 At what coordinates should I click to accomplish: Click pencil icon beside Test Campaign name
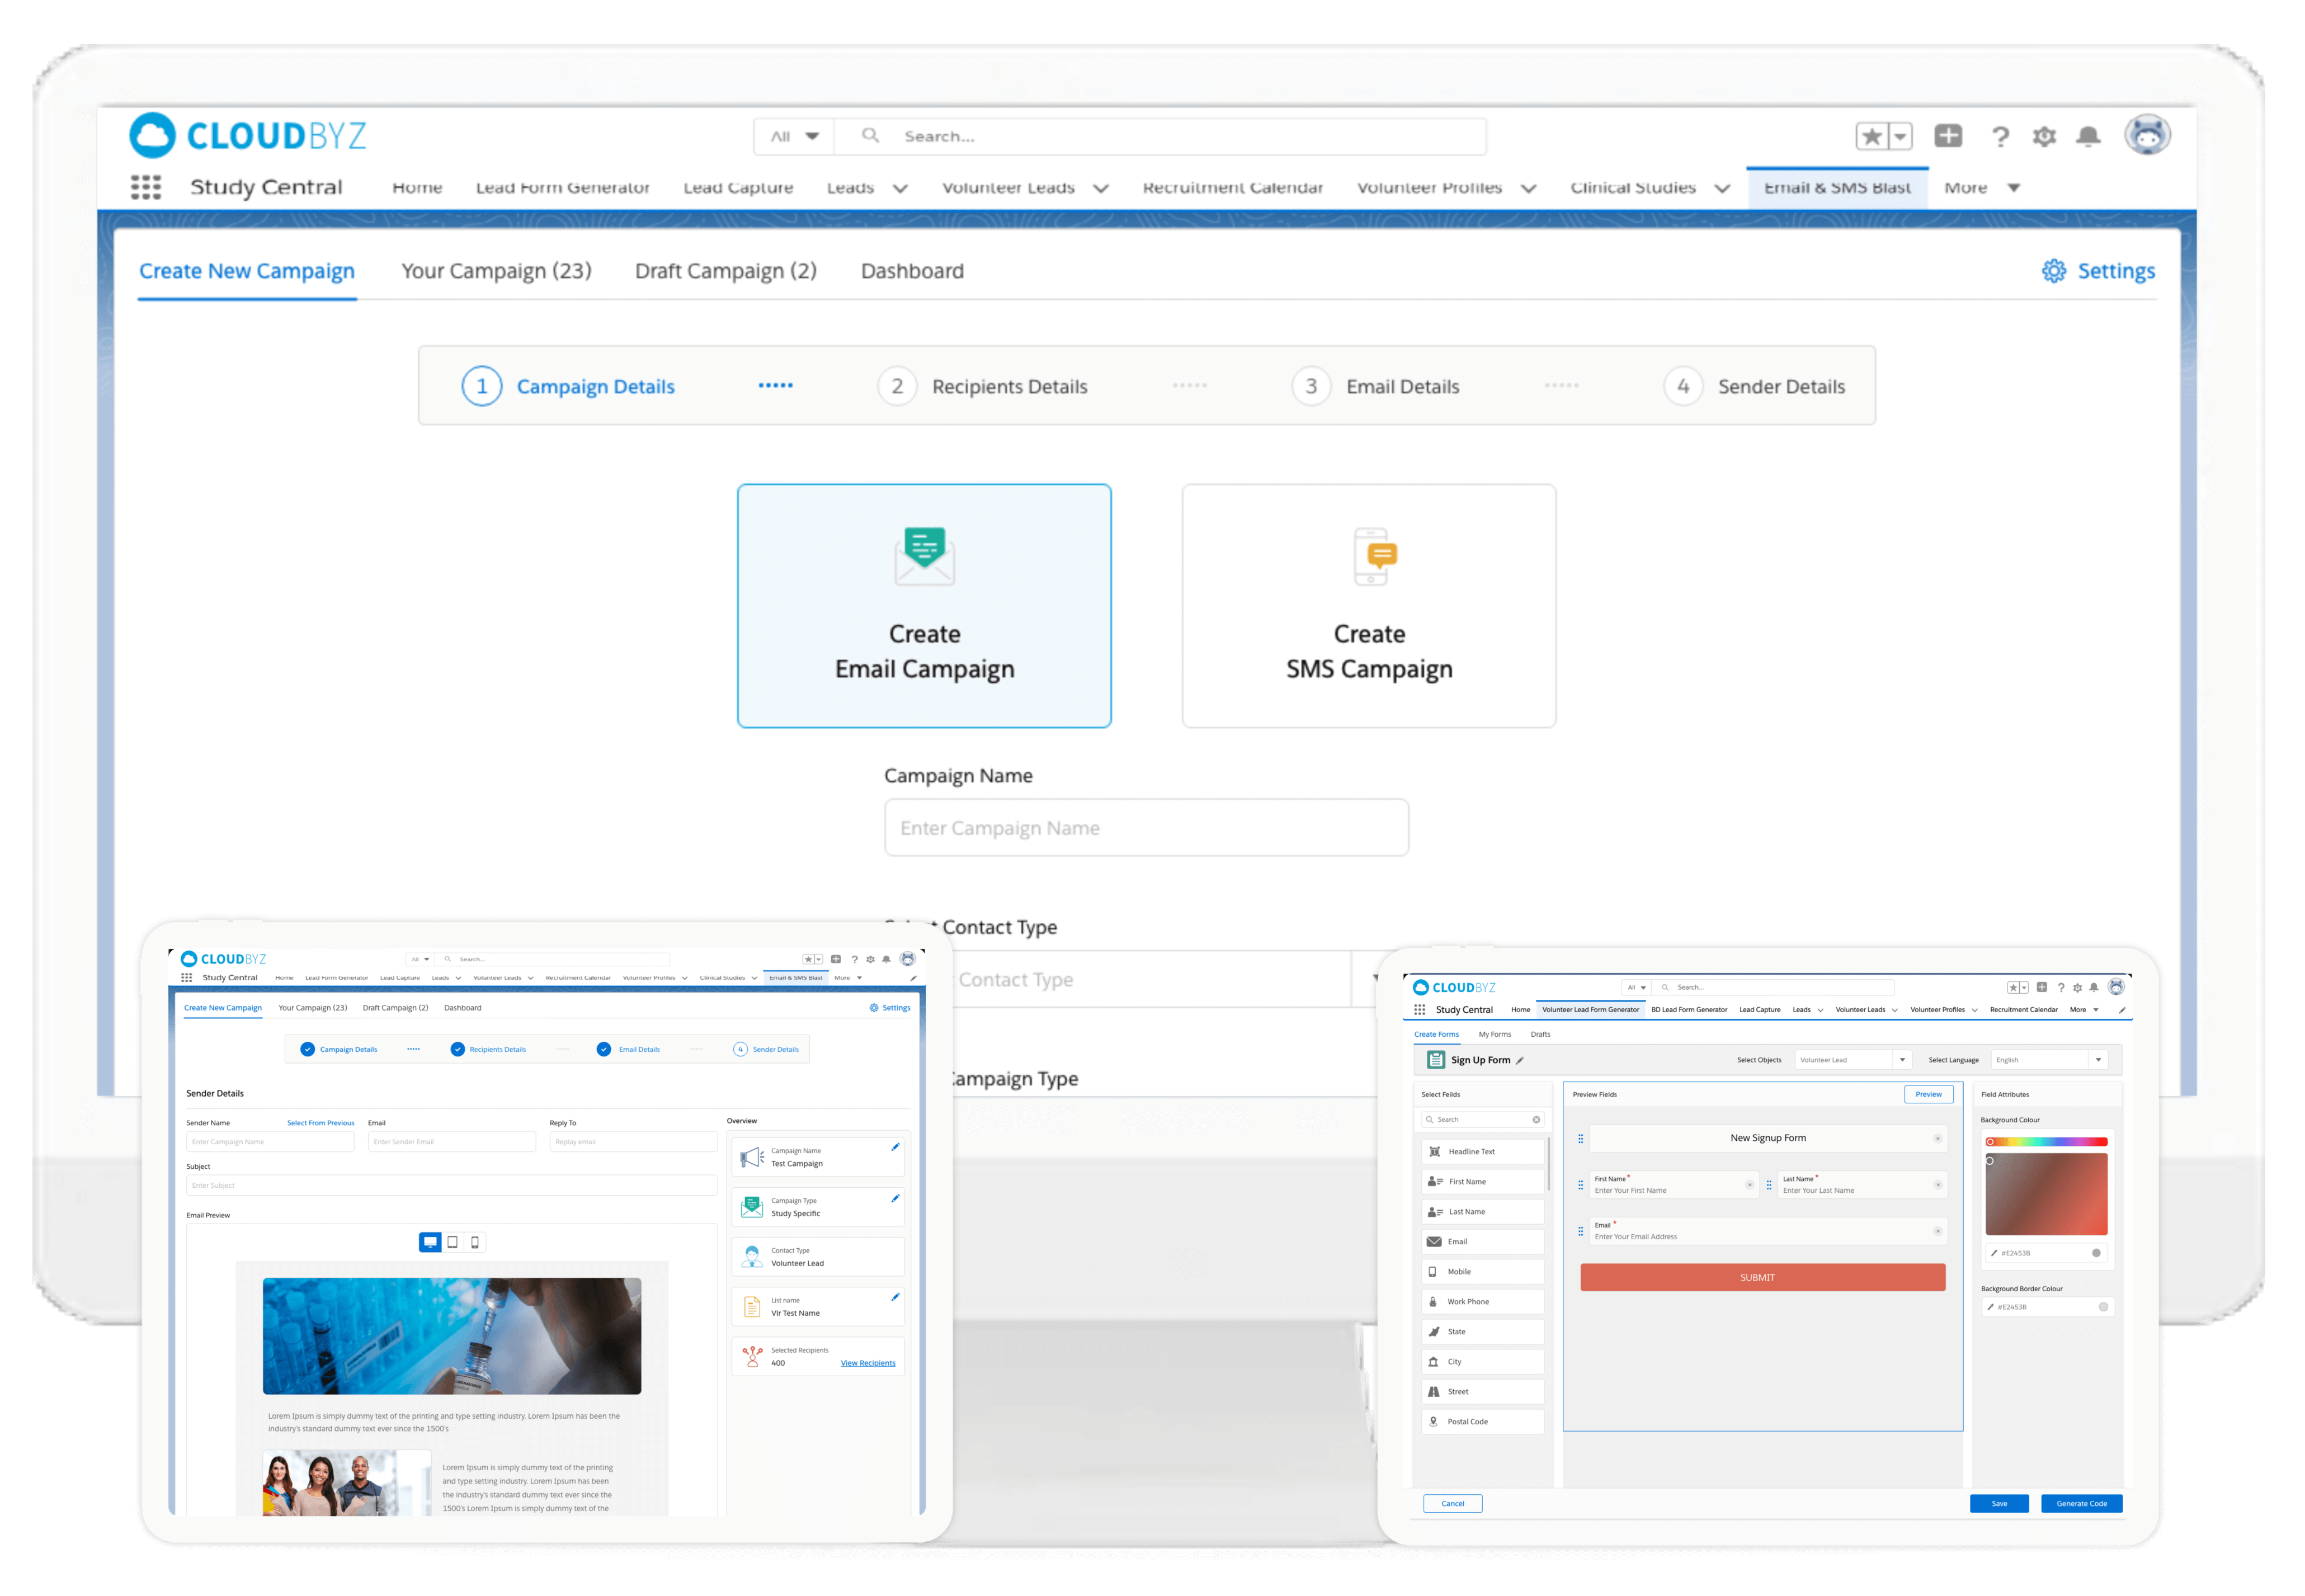895,1147
